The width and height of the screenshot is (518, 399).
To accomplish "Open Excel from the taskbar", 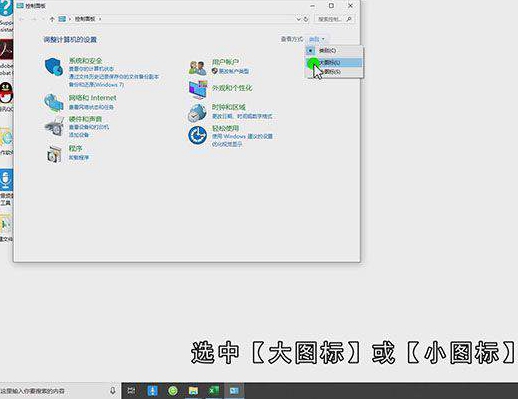I will (214, 390).
